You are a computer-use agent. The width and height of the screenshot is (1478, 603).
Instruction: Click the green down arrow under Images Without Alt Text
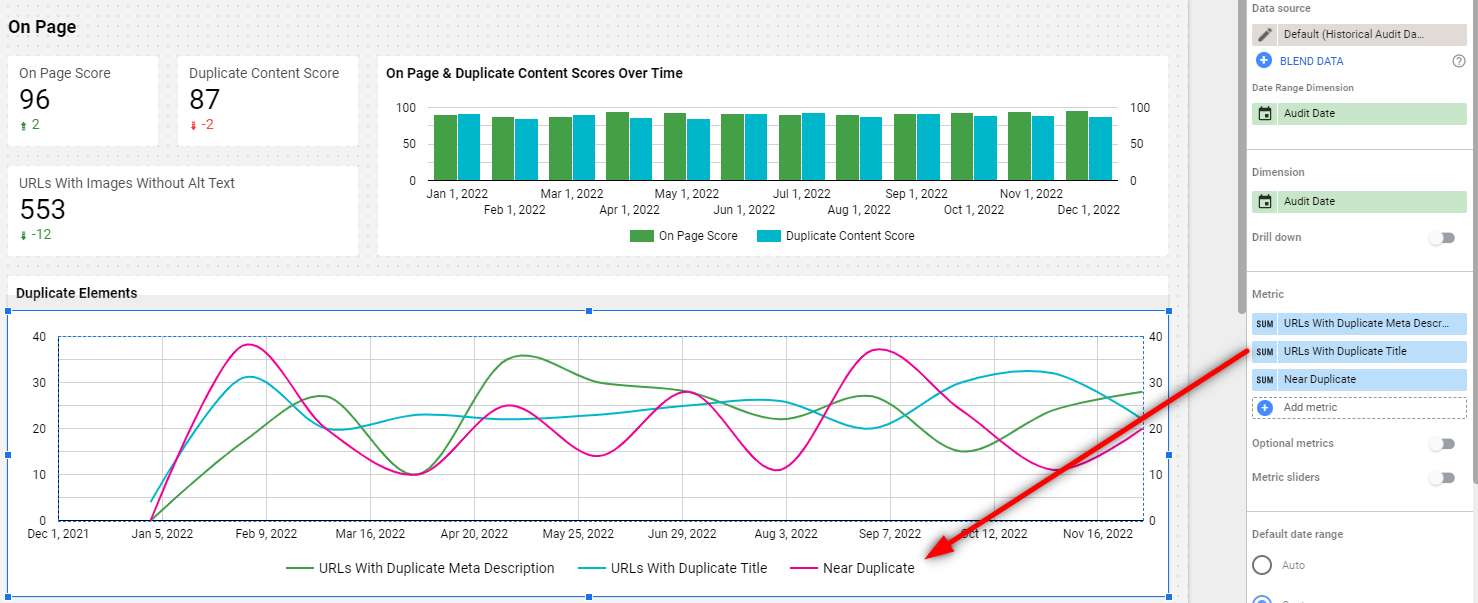click(x=23, y=236)
